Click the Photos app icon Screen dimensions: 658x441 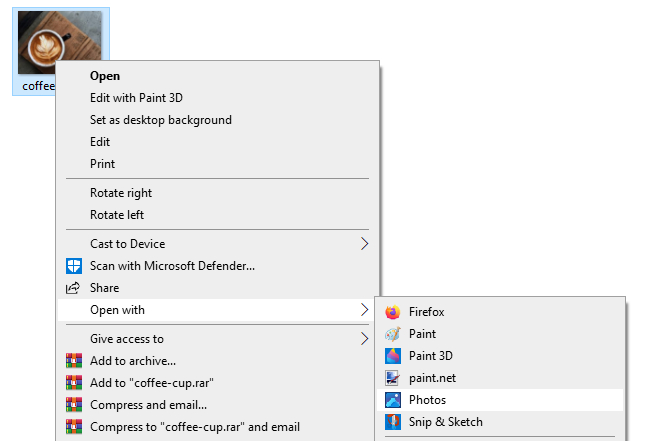point(393,400)
